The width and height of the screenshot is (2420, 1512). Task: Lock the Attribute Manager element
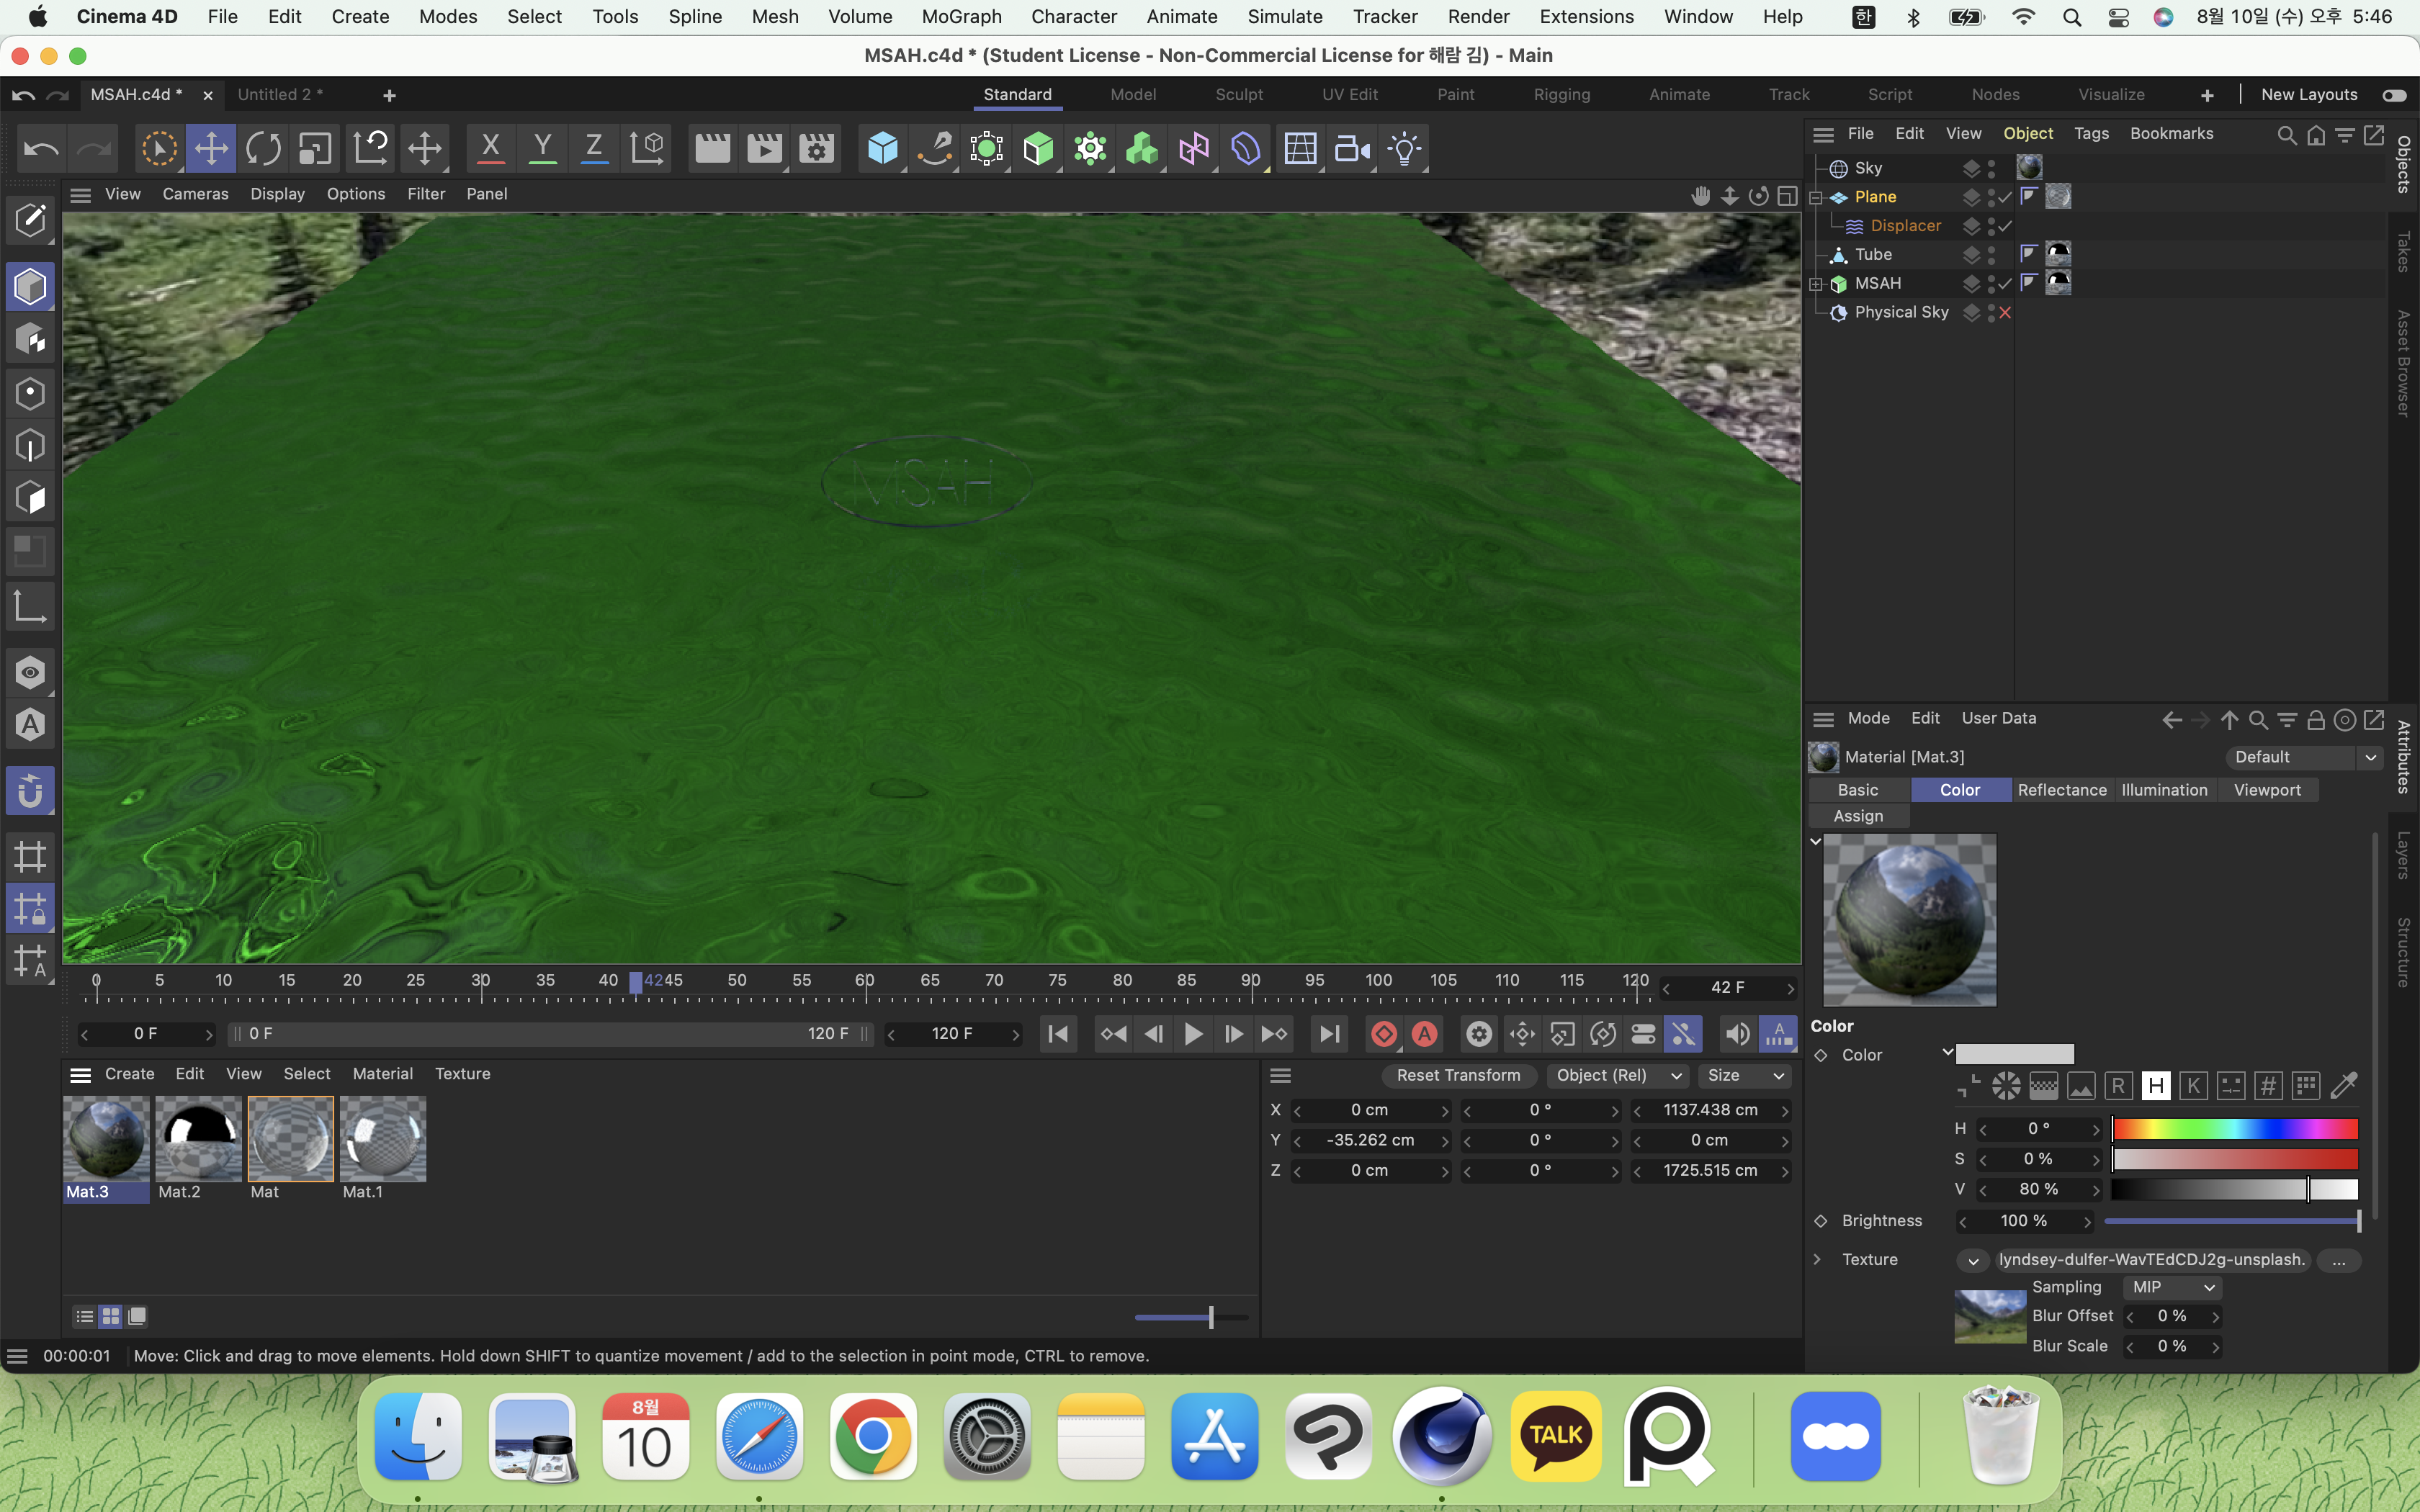[2315, 720]
